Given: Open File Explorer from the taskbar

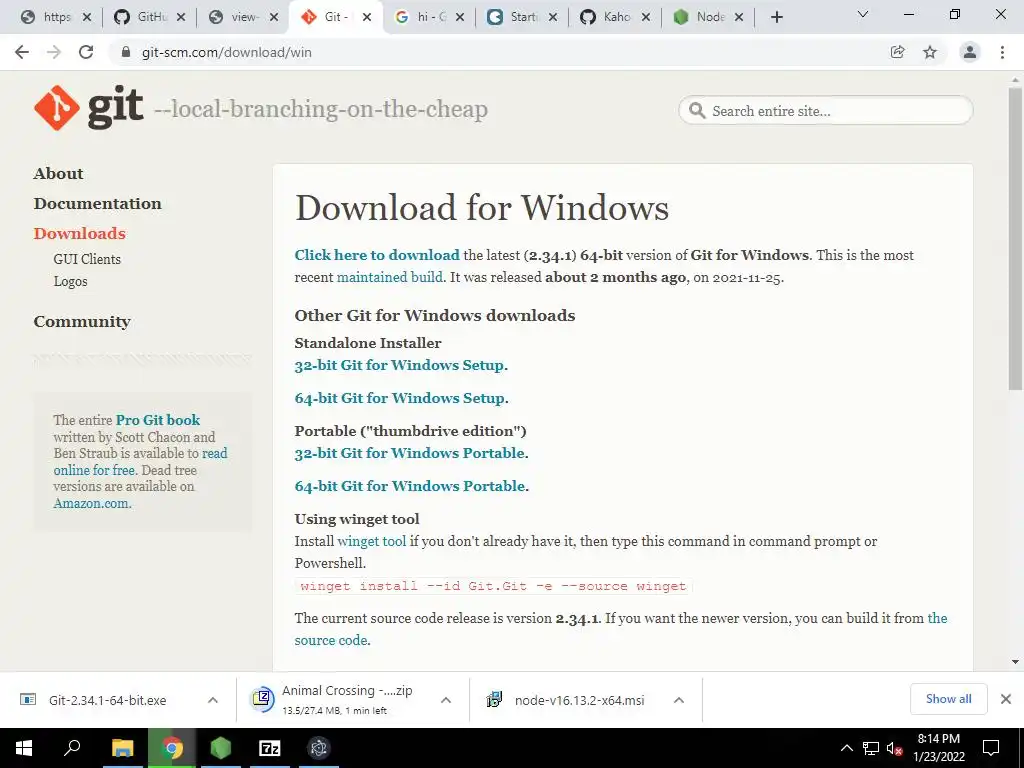Looking at the screenshot, I should [x=122, y=748].
